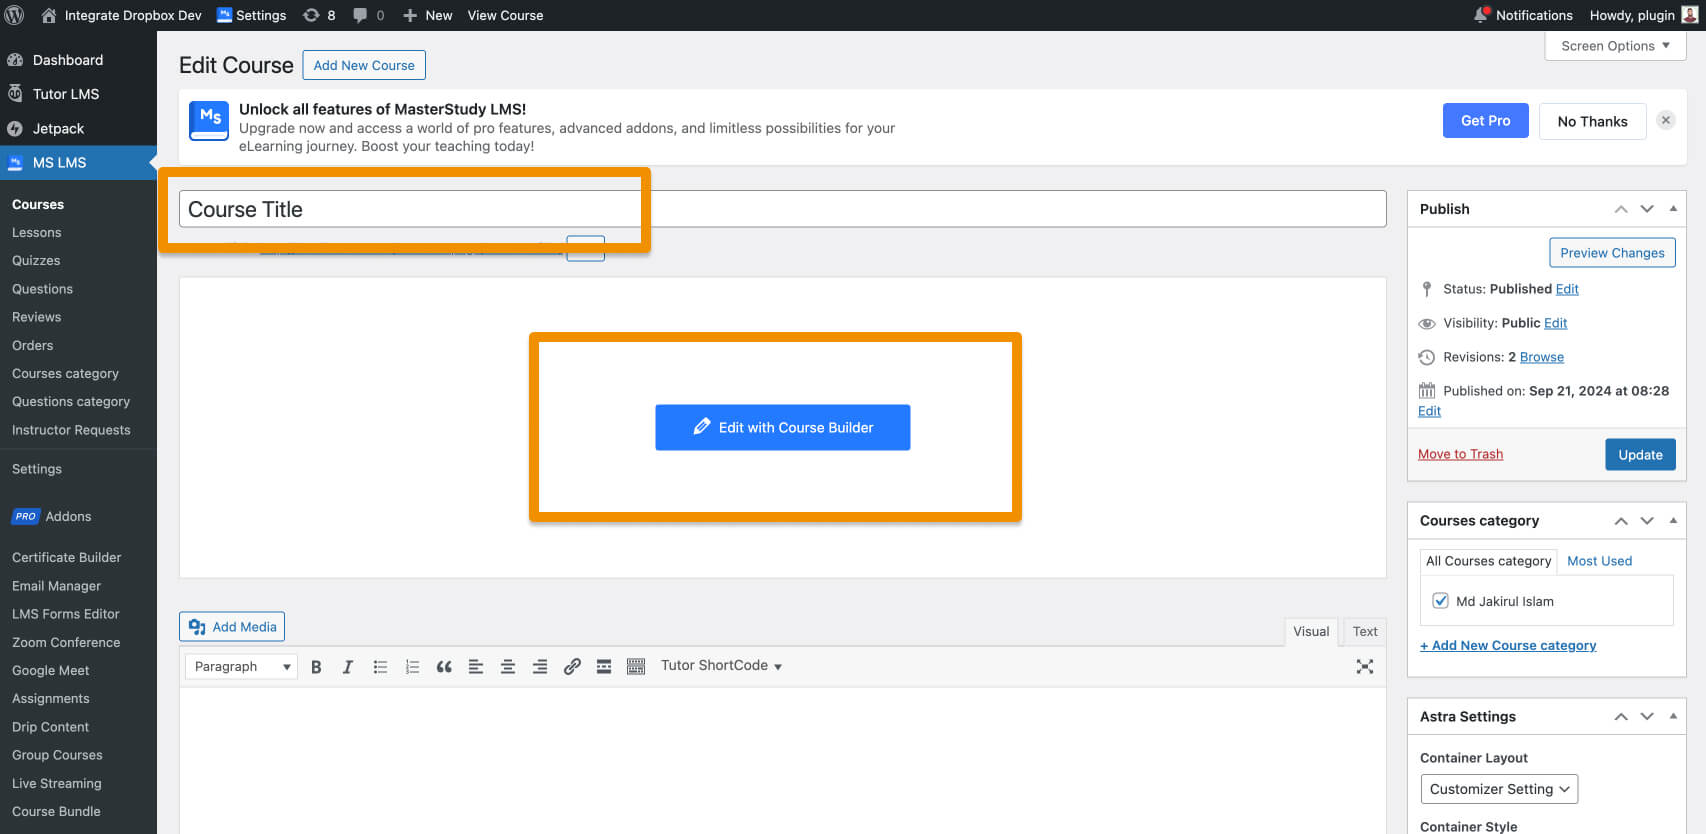Open the updates icon showing 8
This screenshot has width=1706, height=834.
coord(319,15)
